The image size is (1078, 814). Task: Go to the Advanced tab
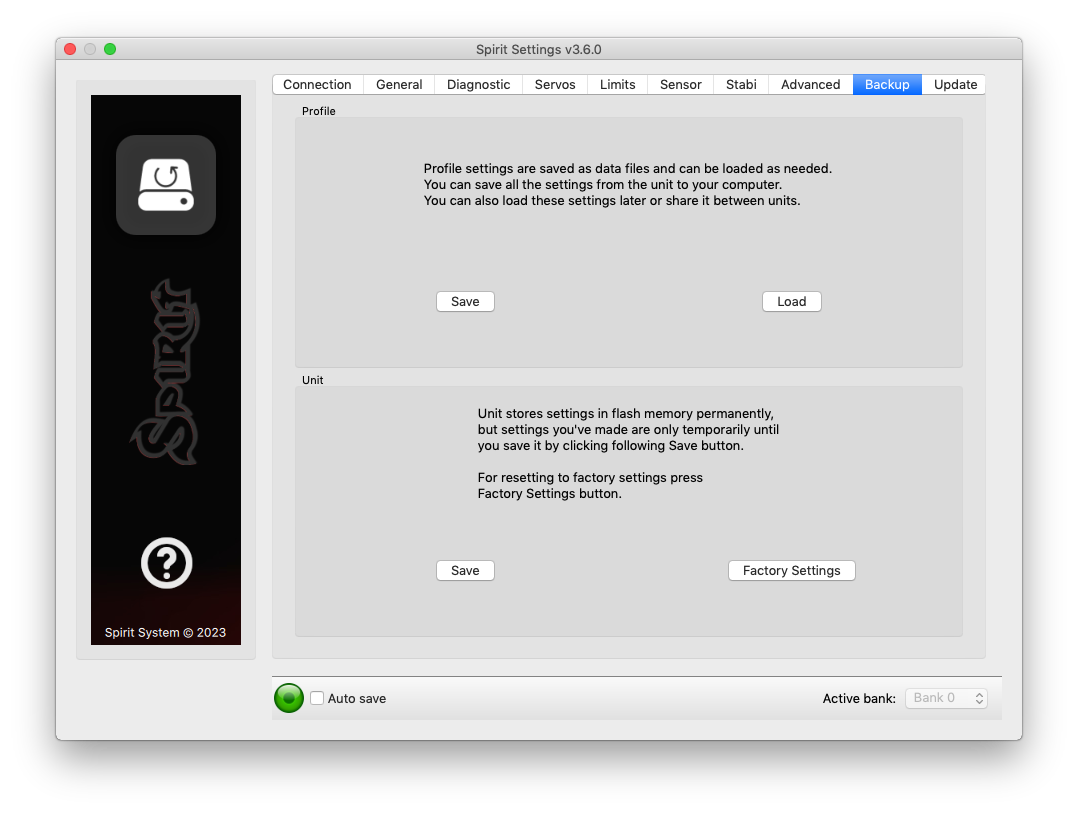pos(810,85)
